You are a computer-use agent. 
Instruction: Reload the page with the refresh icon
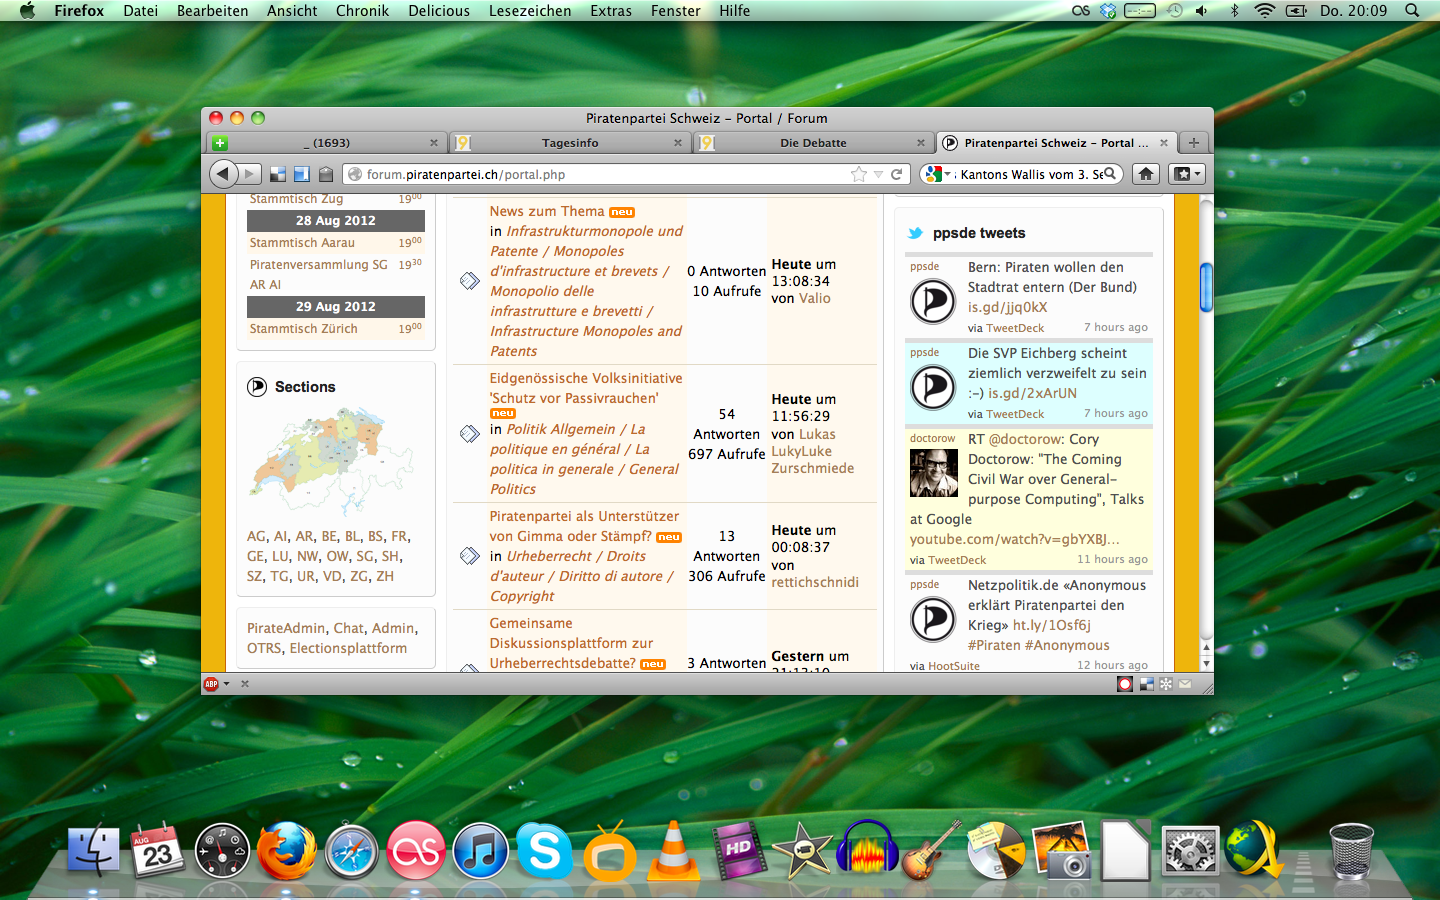pyautogui.click(x=897, y=174)
